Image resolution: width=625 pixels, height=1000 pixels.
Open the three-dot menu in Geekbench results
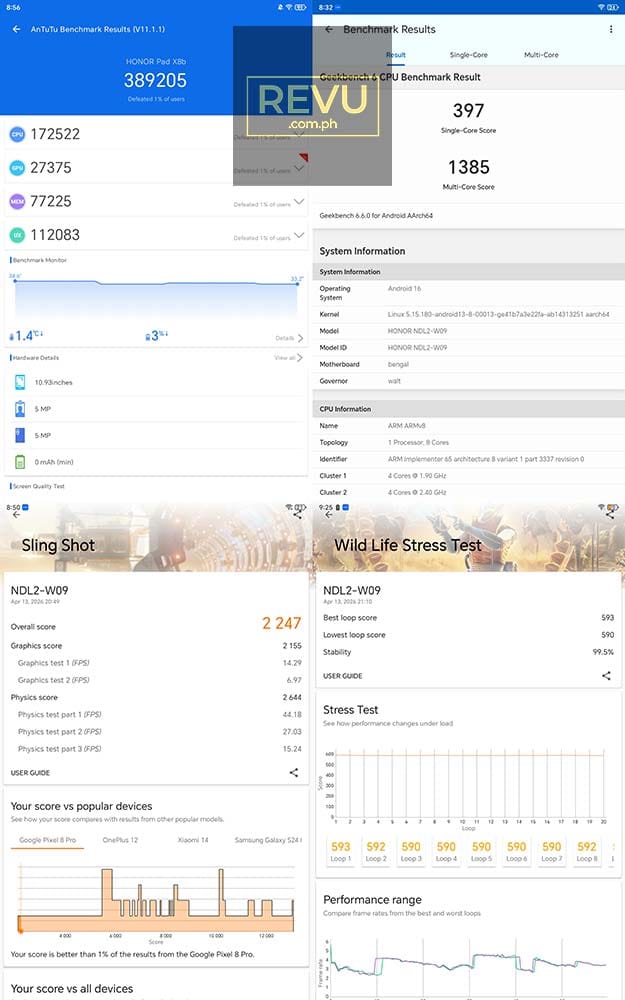[613, 30]
